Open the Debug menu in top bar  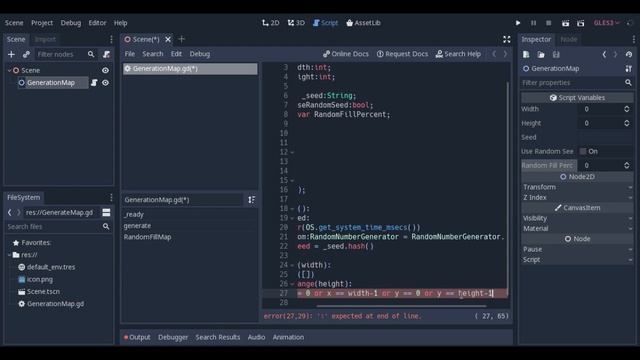coord(71,23)
